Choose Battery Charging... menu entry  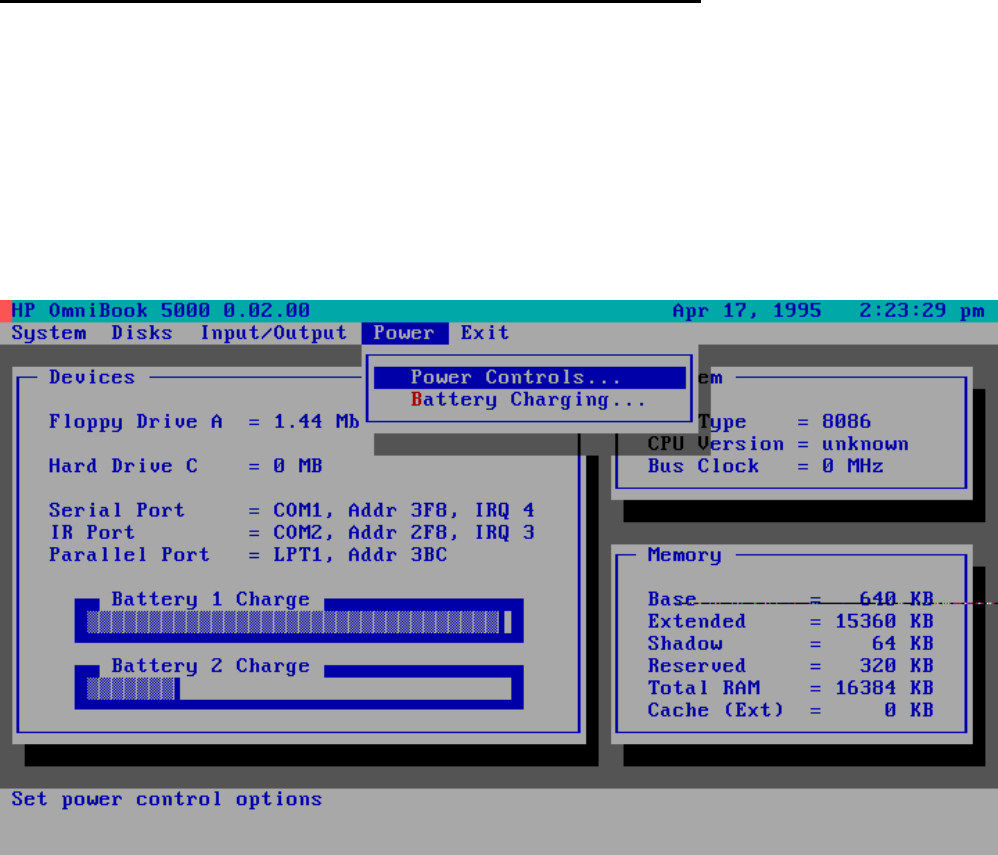click(x=529, y=400)
